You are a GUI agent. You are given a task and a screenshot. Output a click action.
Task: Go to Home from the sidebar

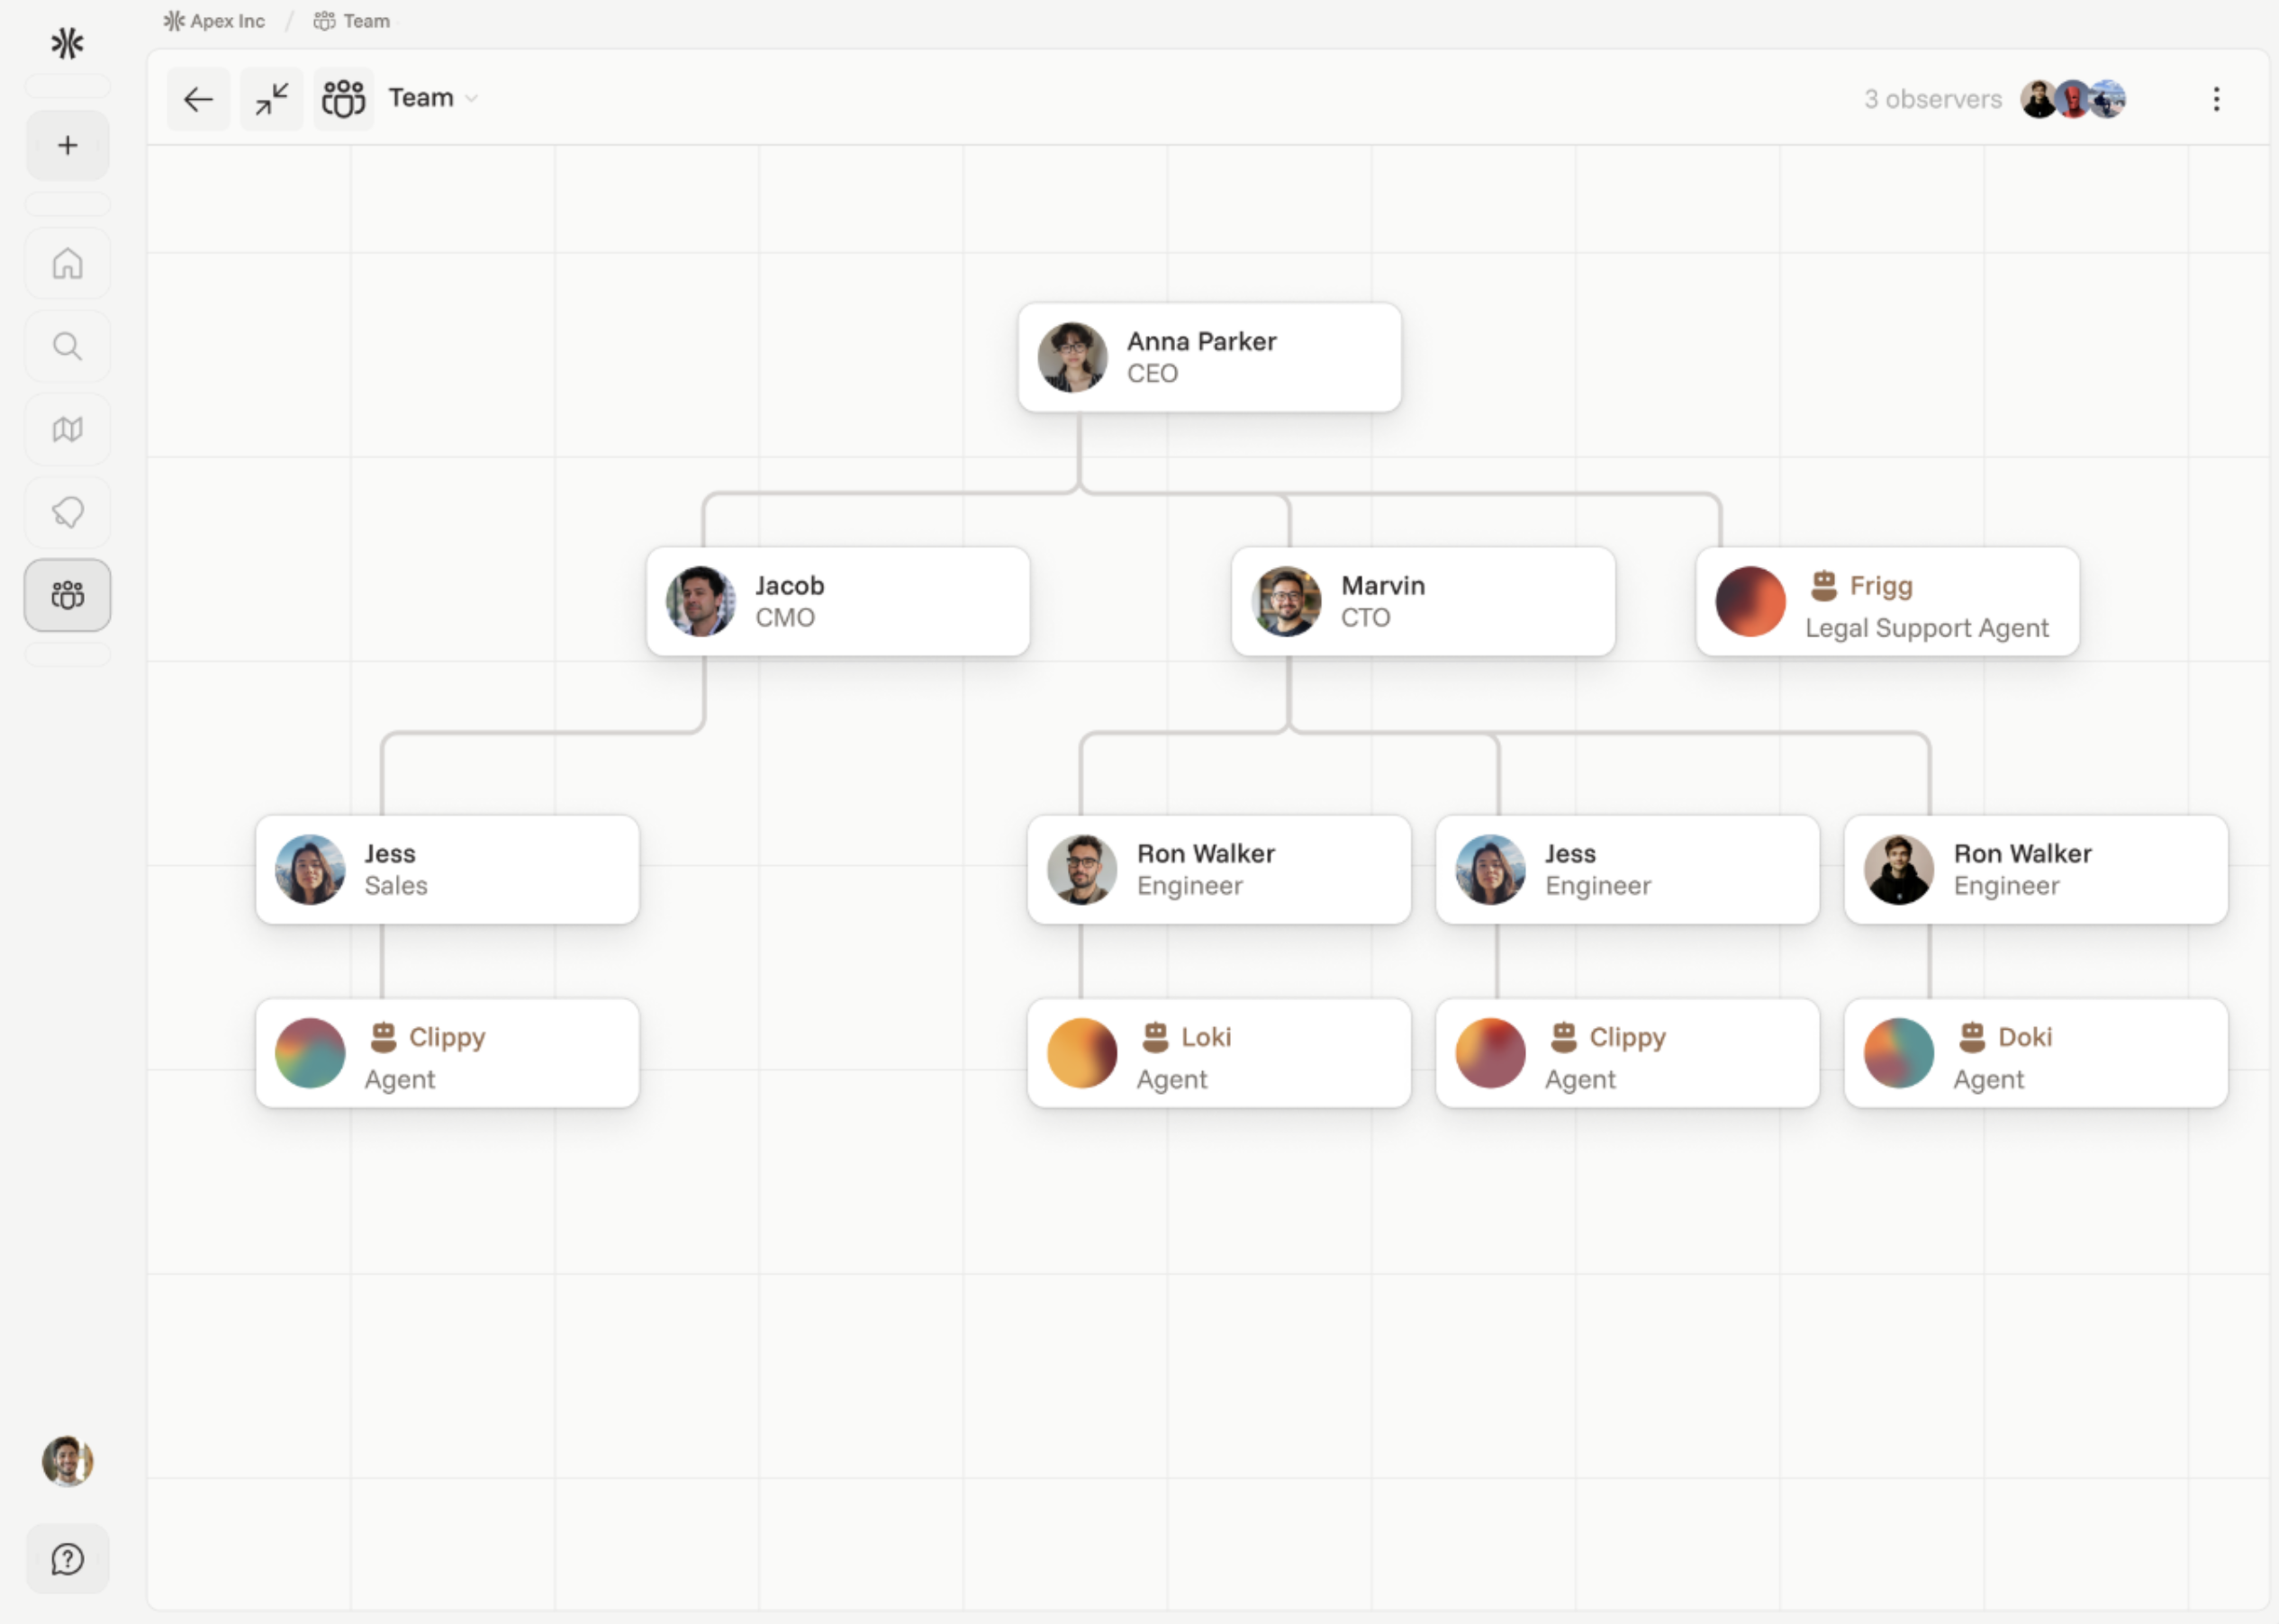pyautogui.click(x=67, y=263)
